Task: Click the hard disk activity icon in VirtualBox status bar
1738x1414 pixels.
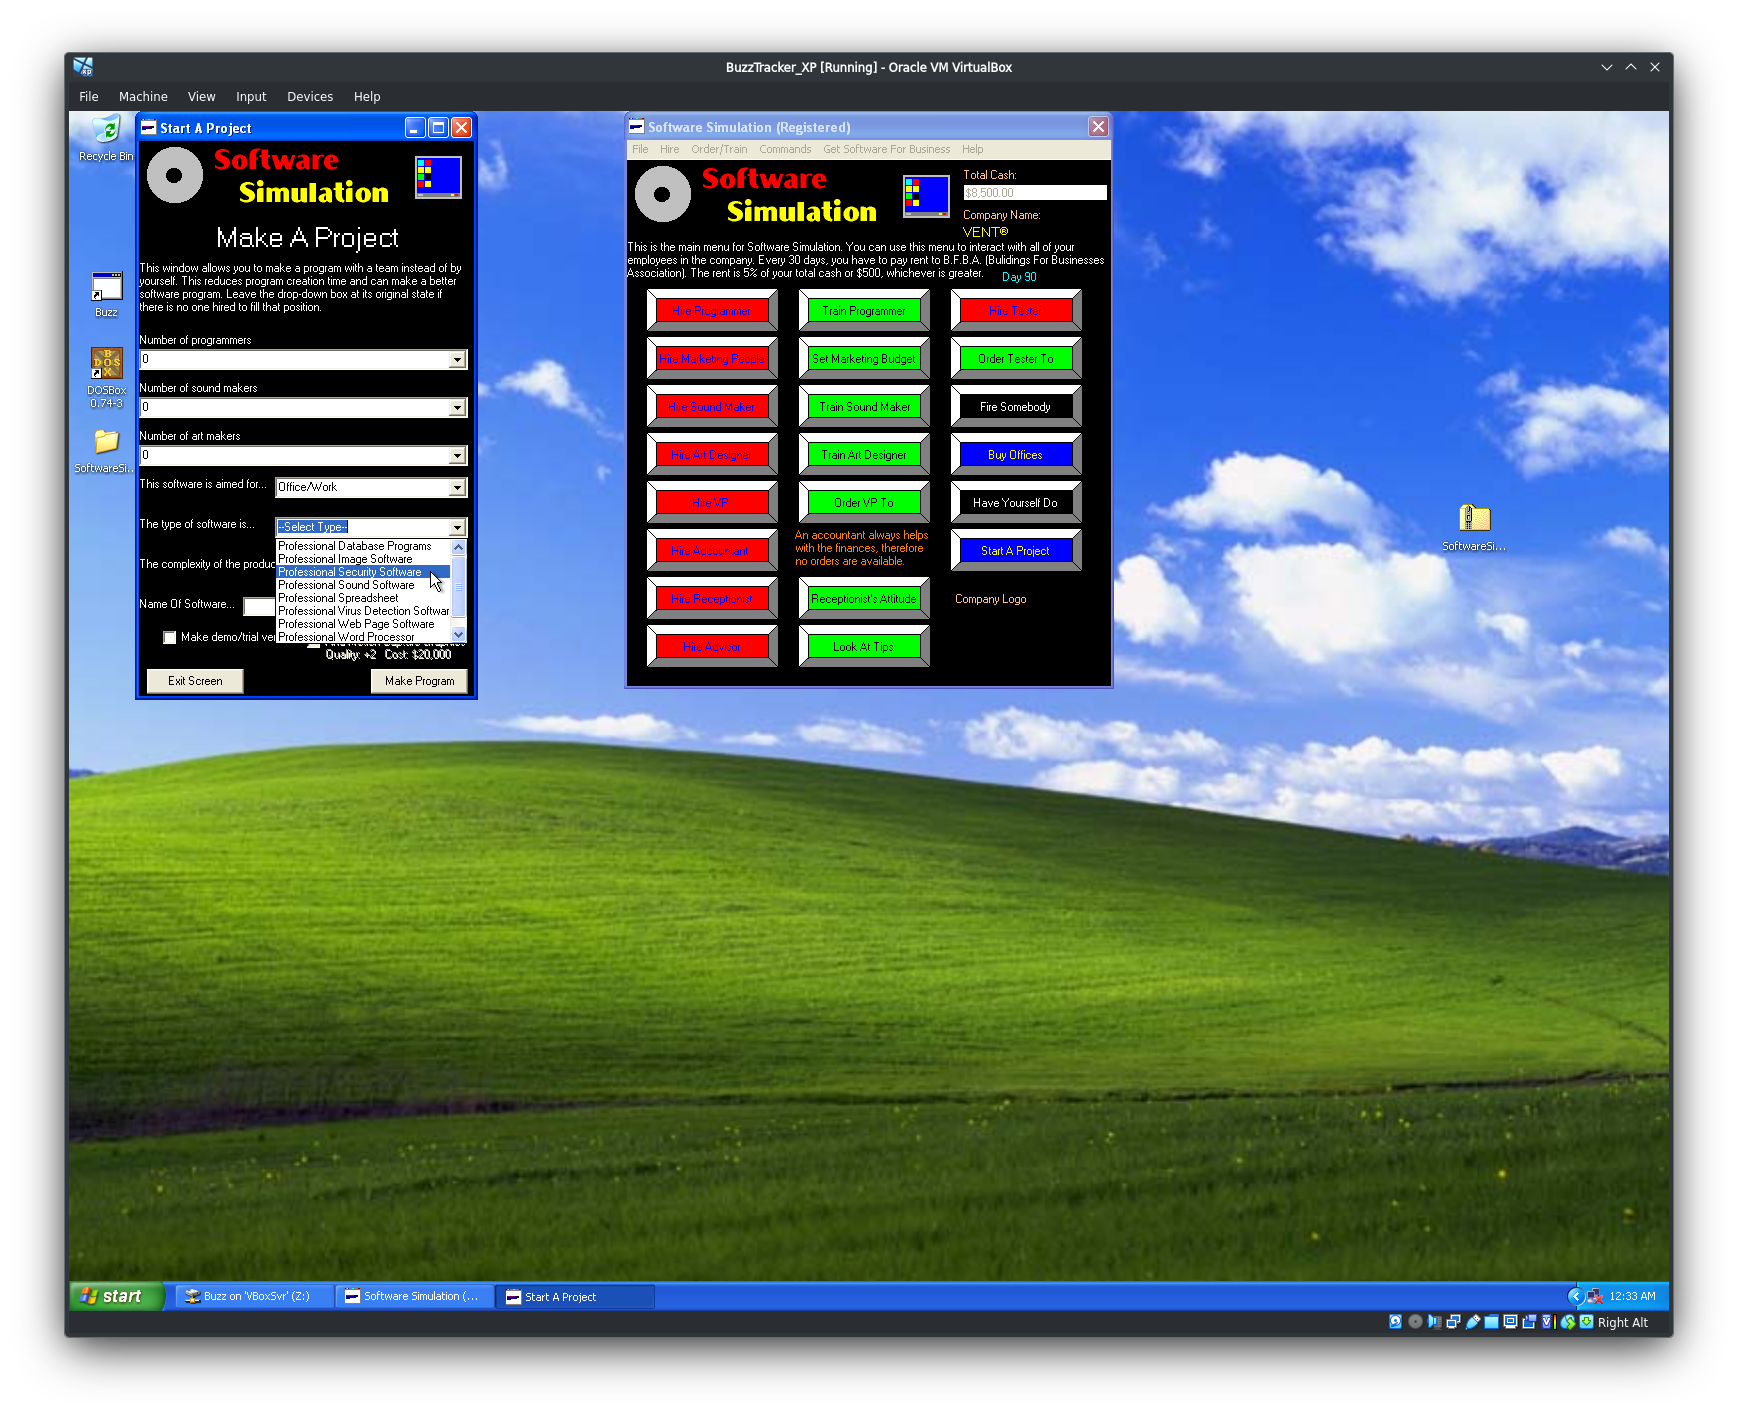Action: coord(1395,1322)
